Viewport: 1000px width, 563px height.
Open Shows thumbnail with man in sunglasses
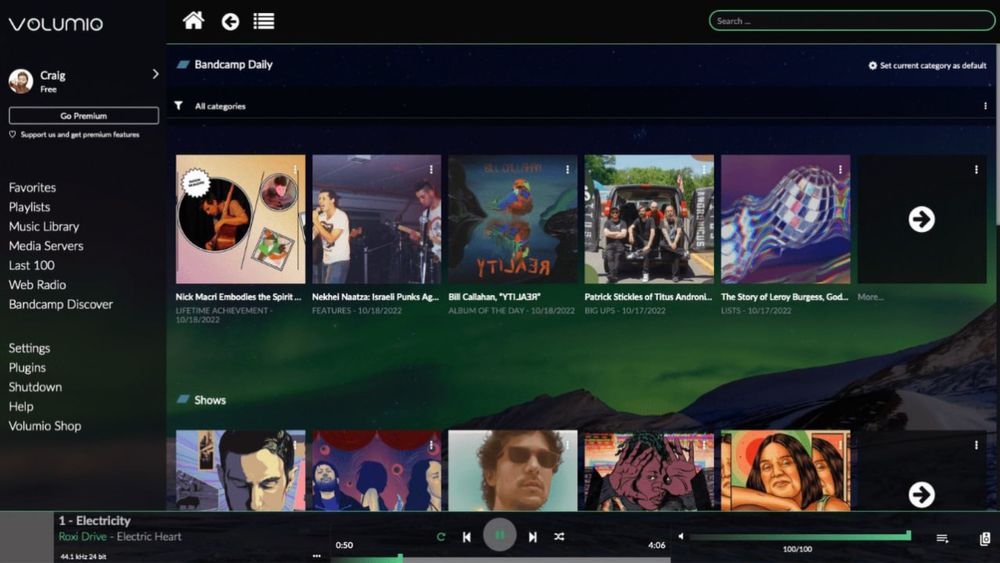coord(513,470)
